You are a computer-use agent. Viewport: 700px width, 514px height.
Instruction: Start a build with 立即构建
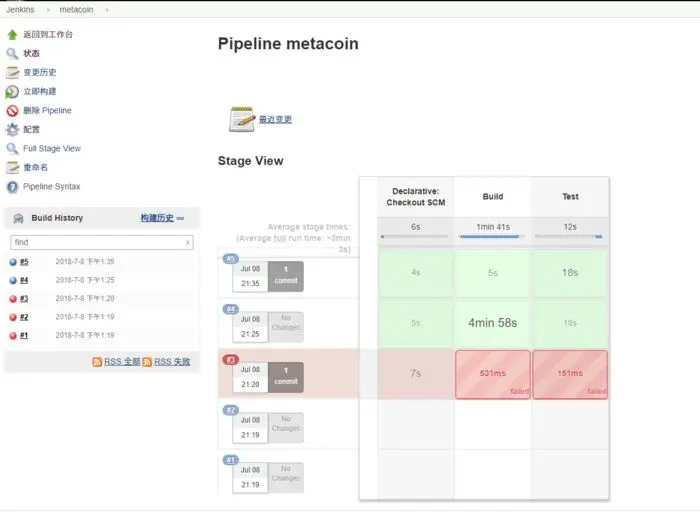click(x=40, y=92)
